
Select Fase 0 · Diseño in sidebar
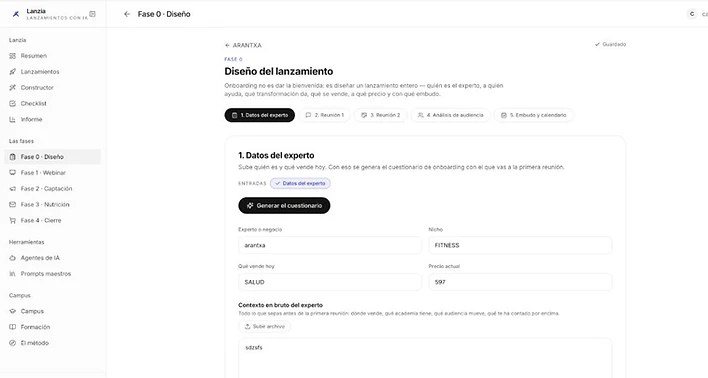pyautogui.click(x=52, y=157)
